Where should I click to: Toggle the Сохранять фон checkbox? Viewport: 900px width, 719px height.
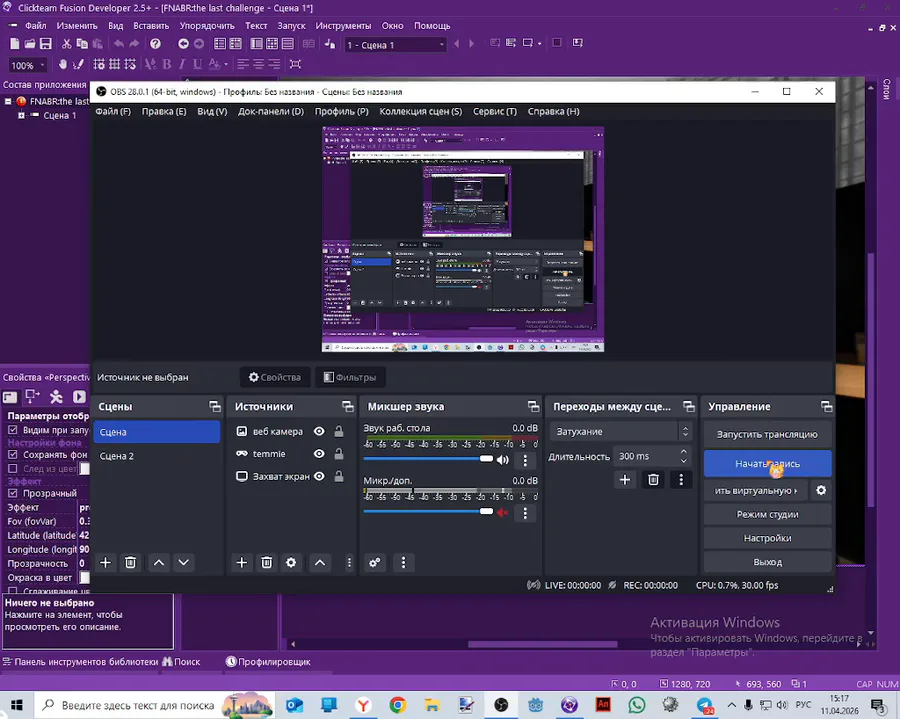coord(13,454)
